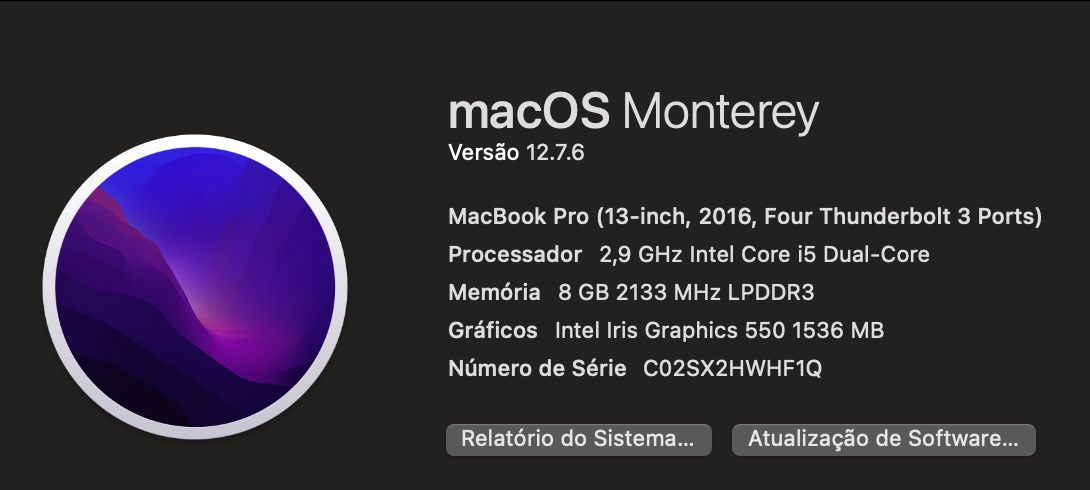
Task: Click the bold macOS title word
Action: point(529,111)
